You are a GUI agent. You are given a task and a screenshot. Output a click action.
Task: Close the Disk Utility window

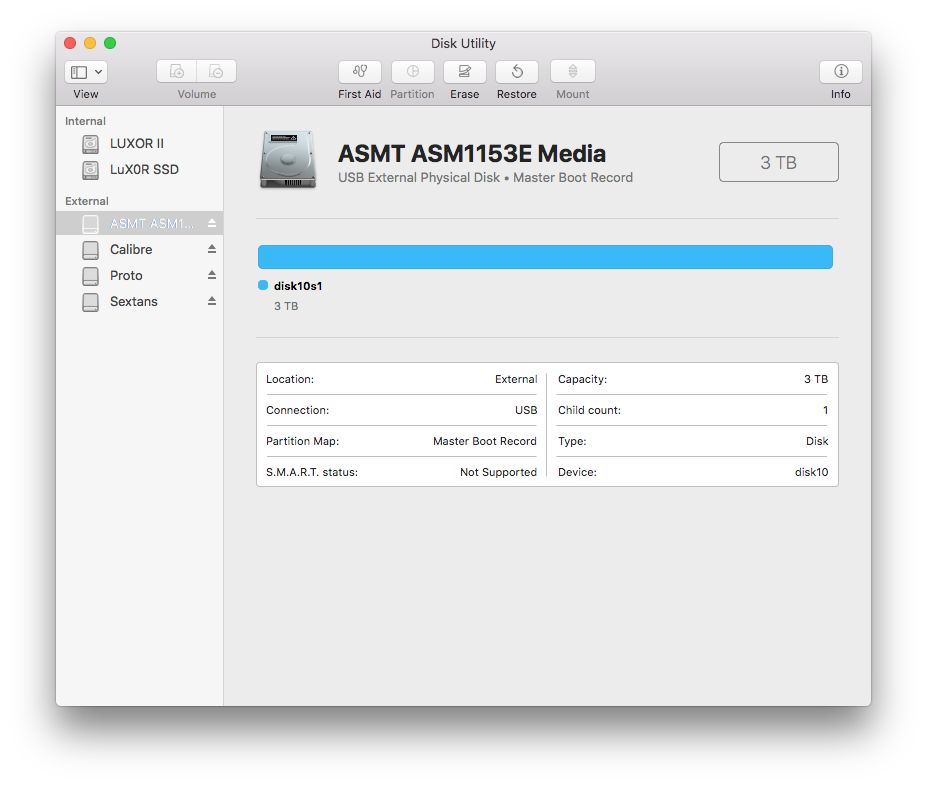click(x=70, y=43)
